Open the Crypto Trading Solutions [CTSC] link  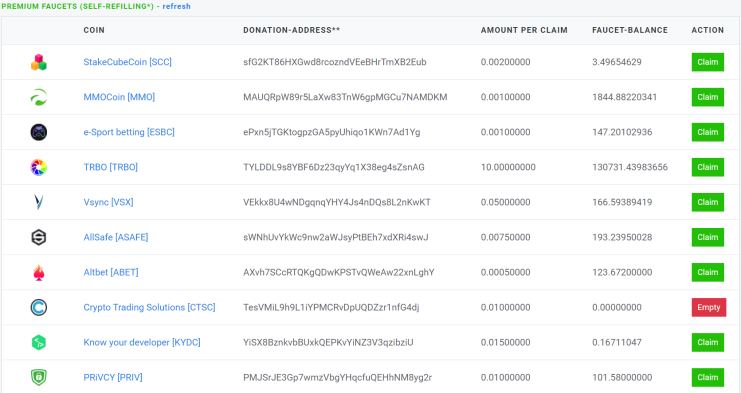click(149, 308)
